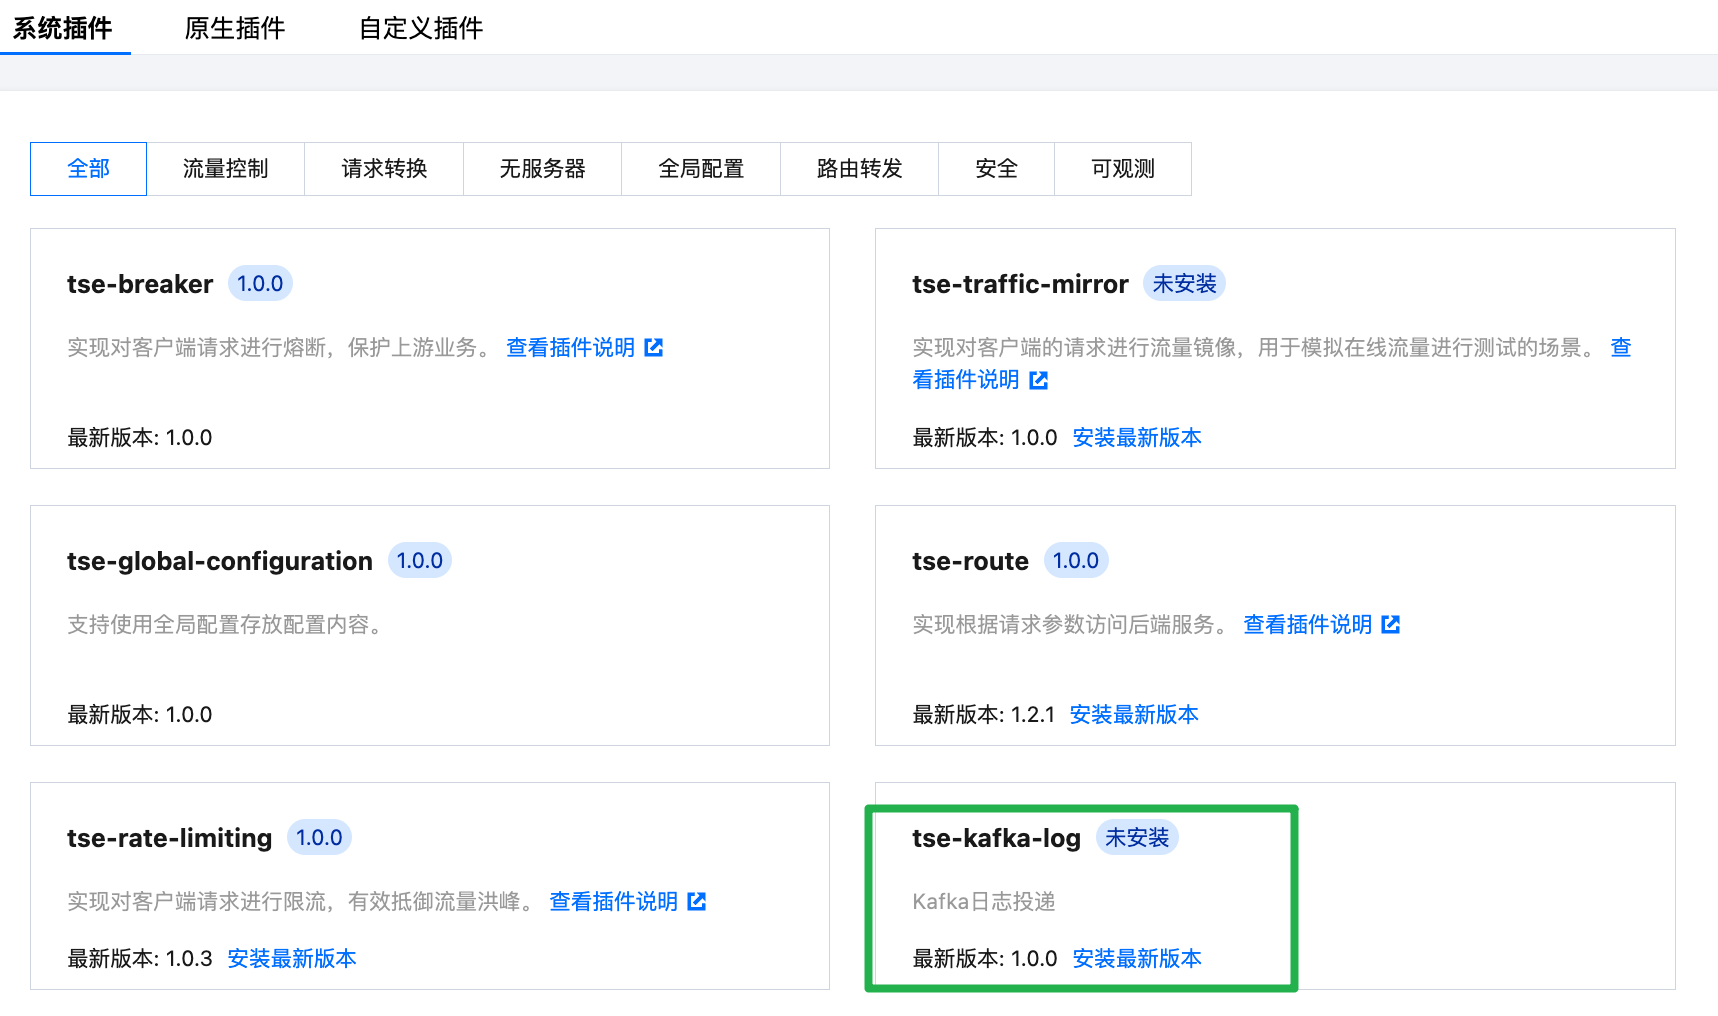The height and width of the screenshot is (1016, 1718).
Task: Click the tse-kafka-log 未安装 badge
Action: (x=1137, y=838)
